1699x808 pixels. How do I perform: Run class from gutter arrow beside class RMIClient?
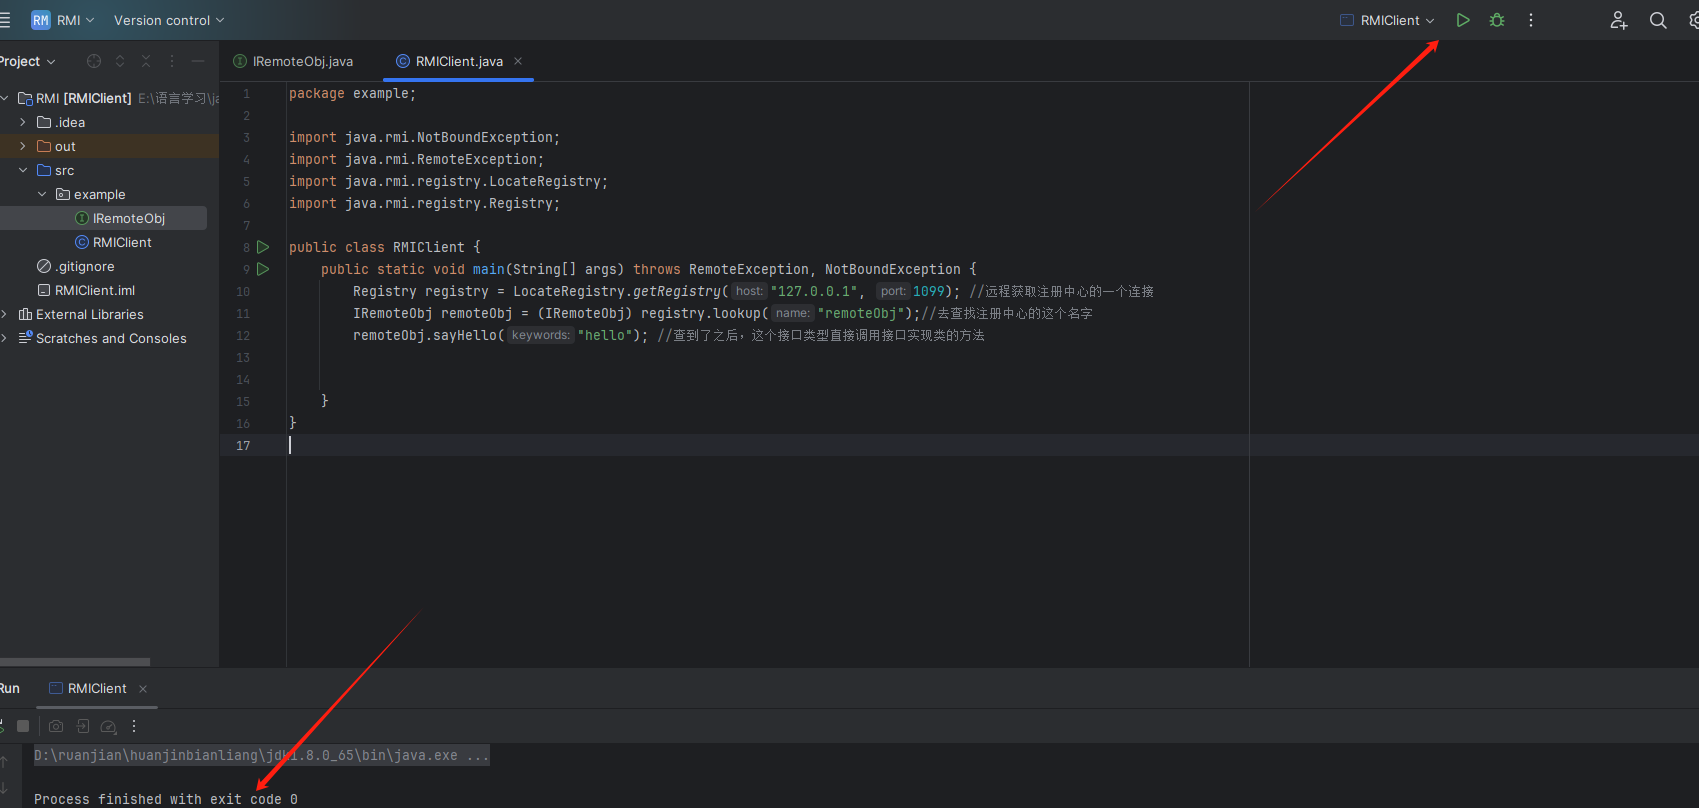(x=263, y=247)
